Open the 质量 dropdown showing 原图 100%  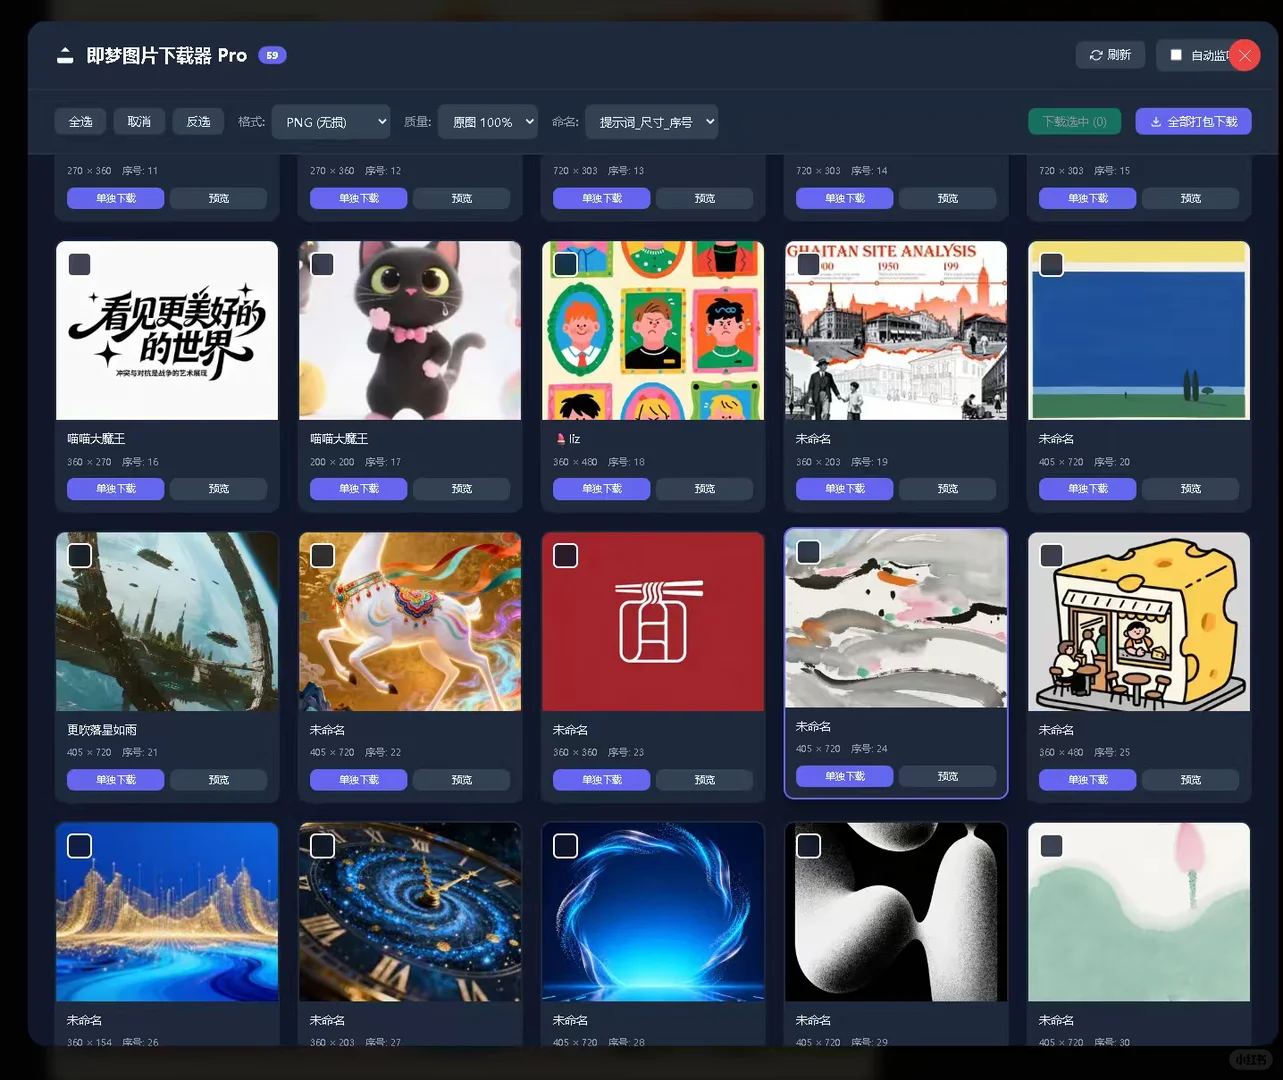[488, 122]
